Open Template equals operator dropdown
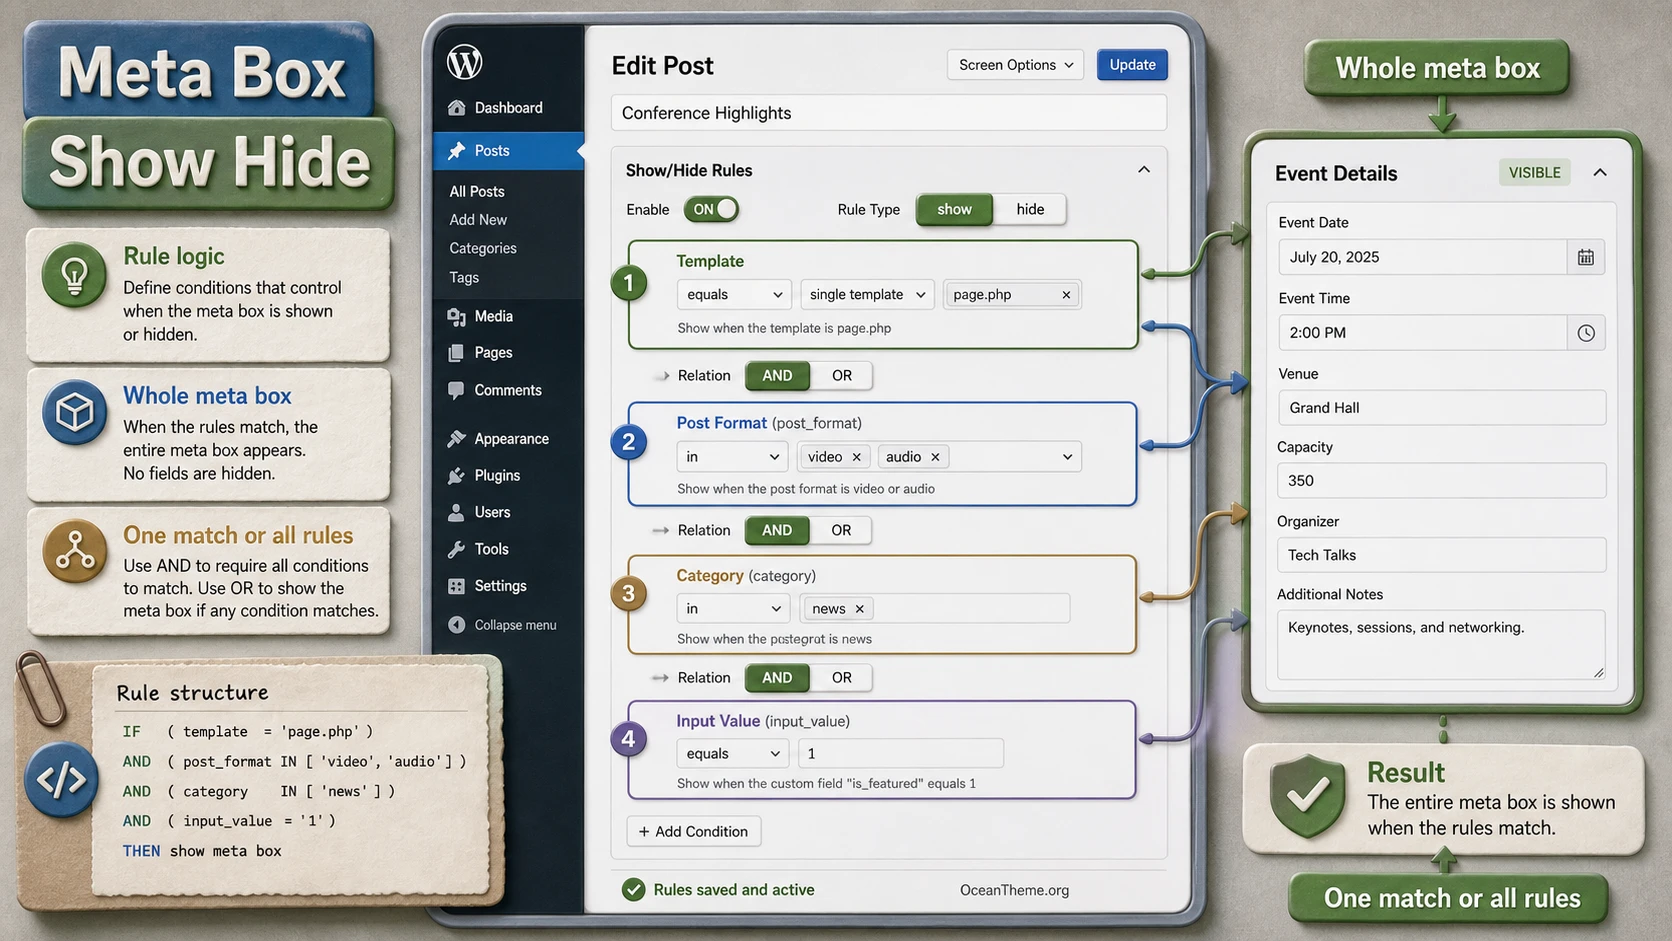Image resolution: width=1672 pixels, height=941 pixels. (x=734, y=295)
